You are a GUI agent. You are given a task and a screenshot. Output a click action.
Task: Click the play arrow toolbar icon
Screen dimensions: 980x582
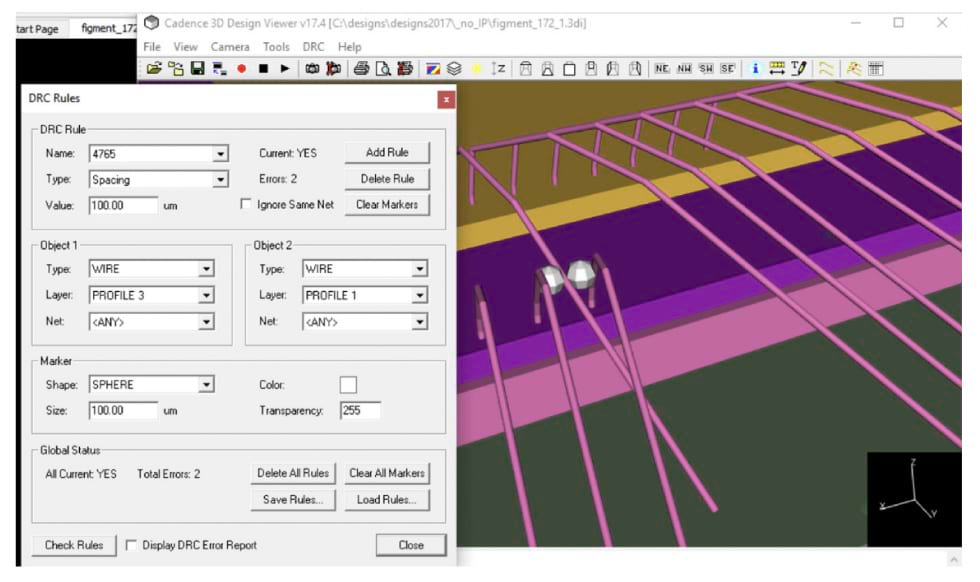284,69
